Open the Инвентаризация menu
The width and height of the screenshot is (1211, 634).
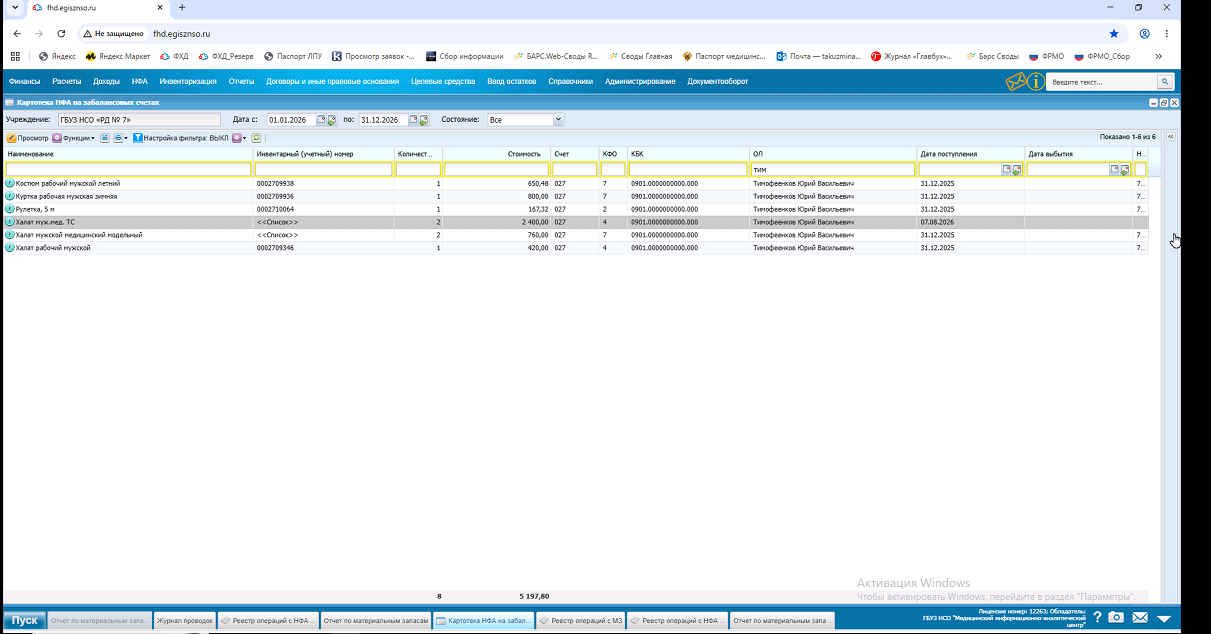pyautogui.click(x=187, y=82)
